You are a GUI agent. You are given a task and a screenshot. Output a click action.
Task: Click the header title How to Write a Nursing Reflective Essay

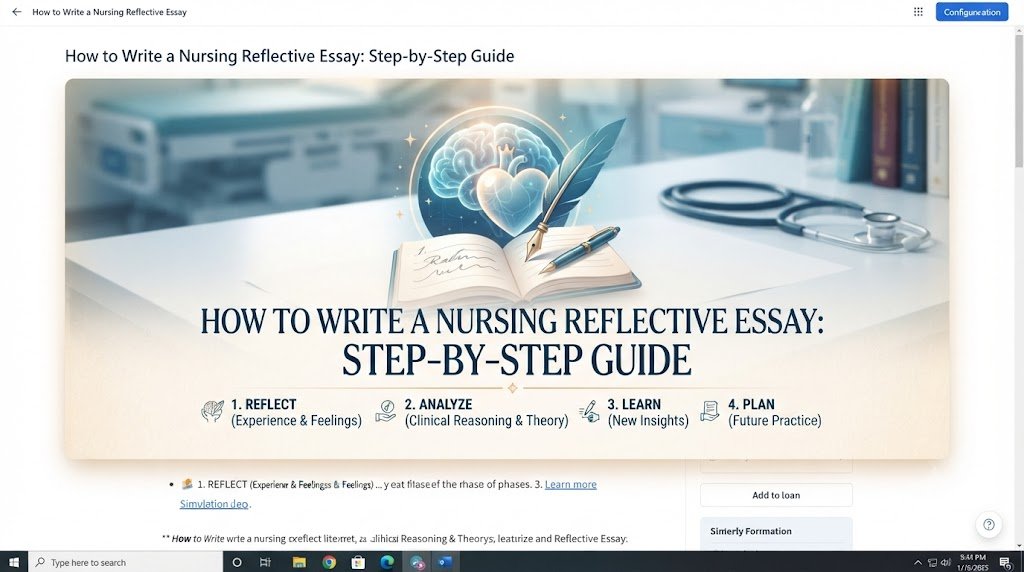pyautogui.click(x=109, y=12)
